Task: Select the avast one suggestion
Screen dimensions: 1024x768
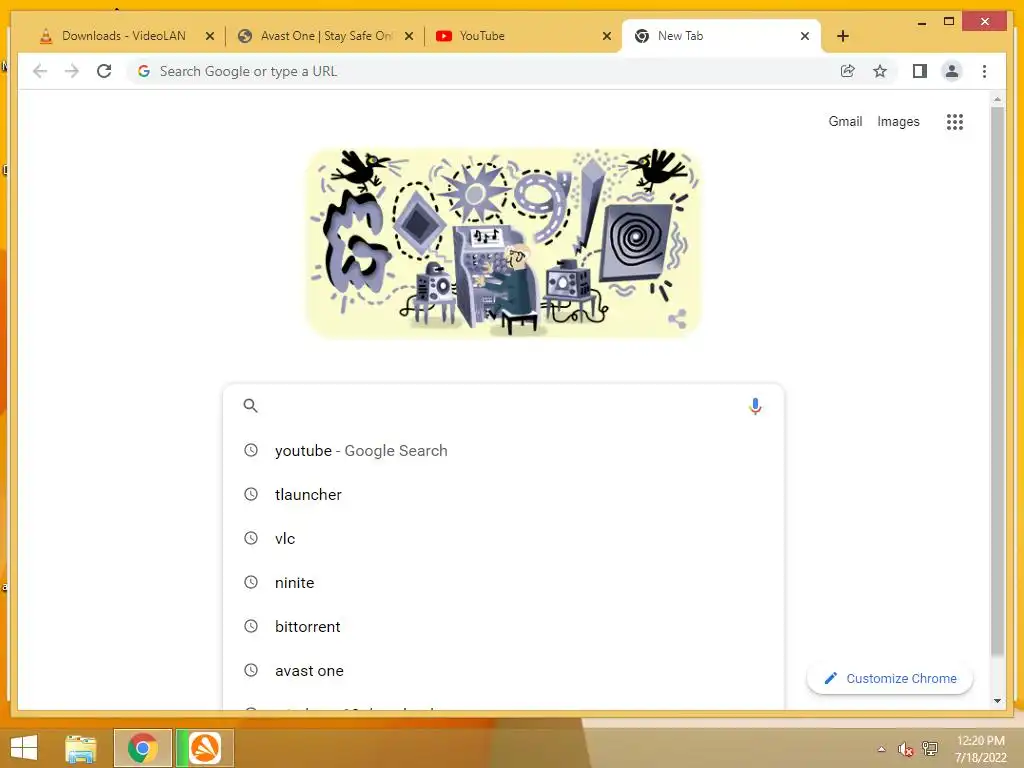Action: (x=503, y=671)
